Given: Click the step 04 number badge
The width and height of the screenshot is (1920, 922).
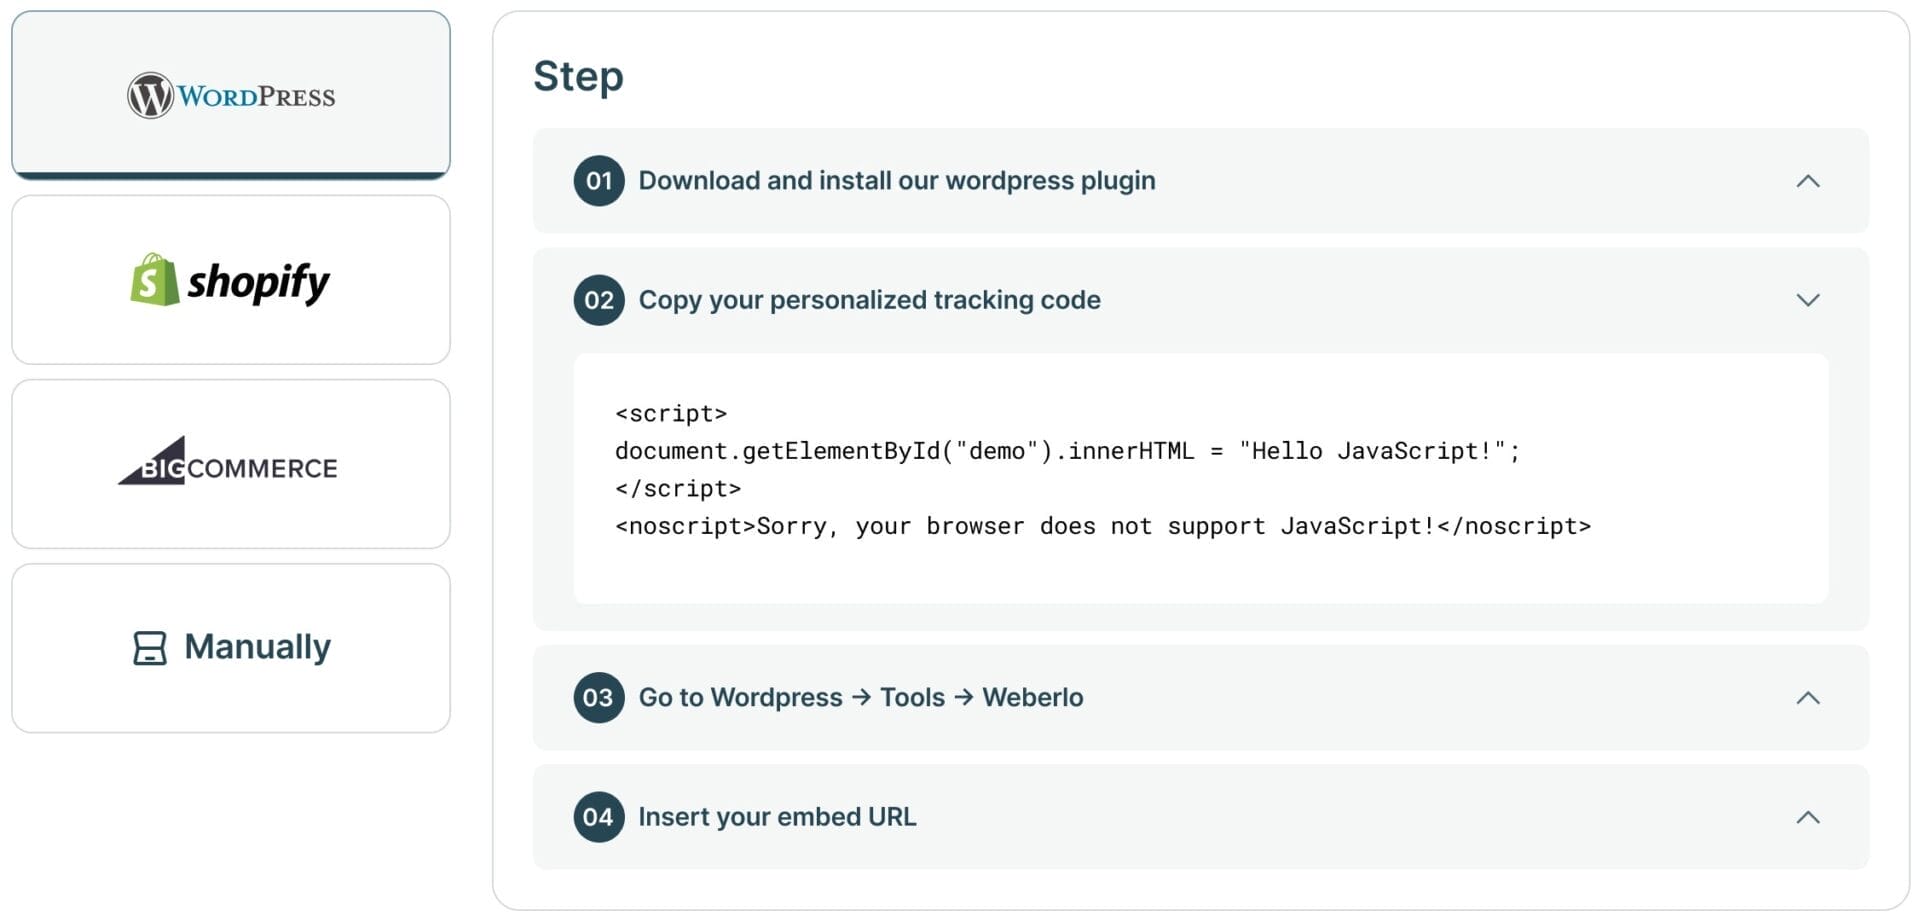Looking at the screenshot, I should pos(598,817).
